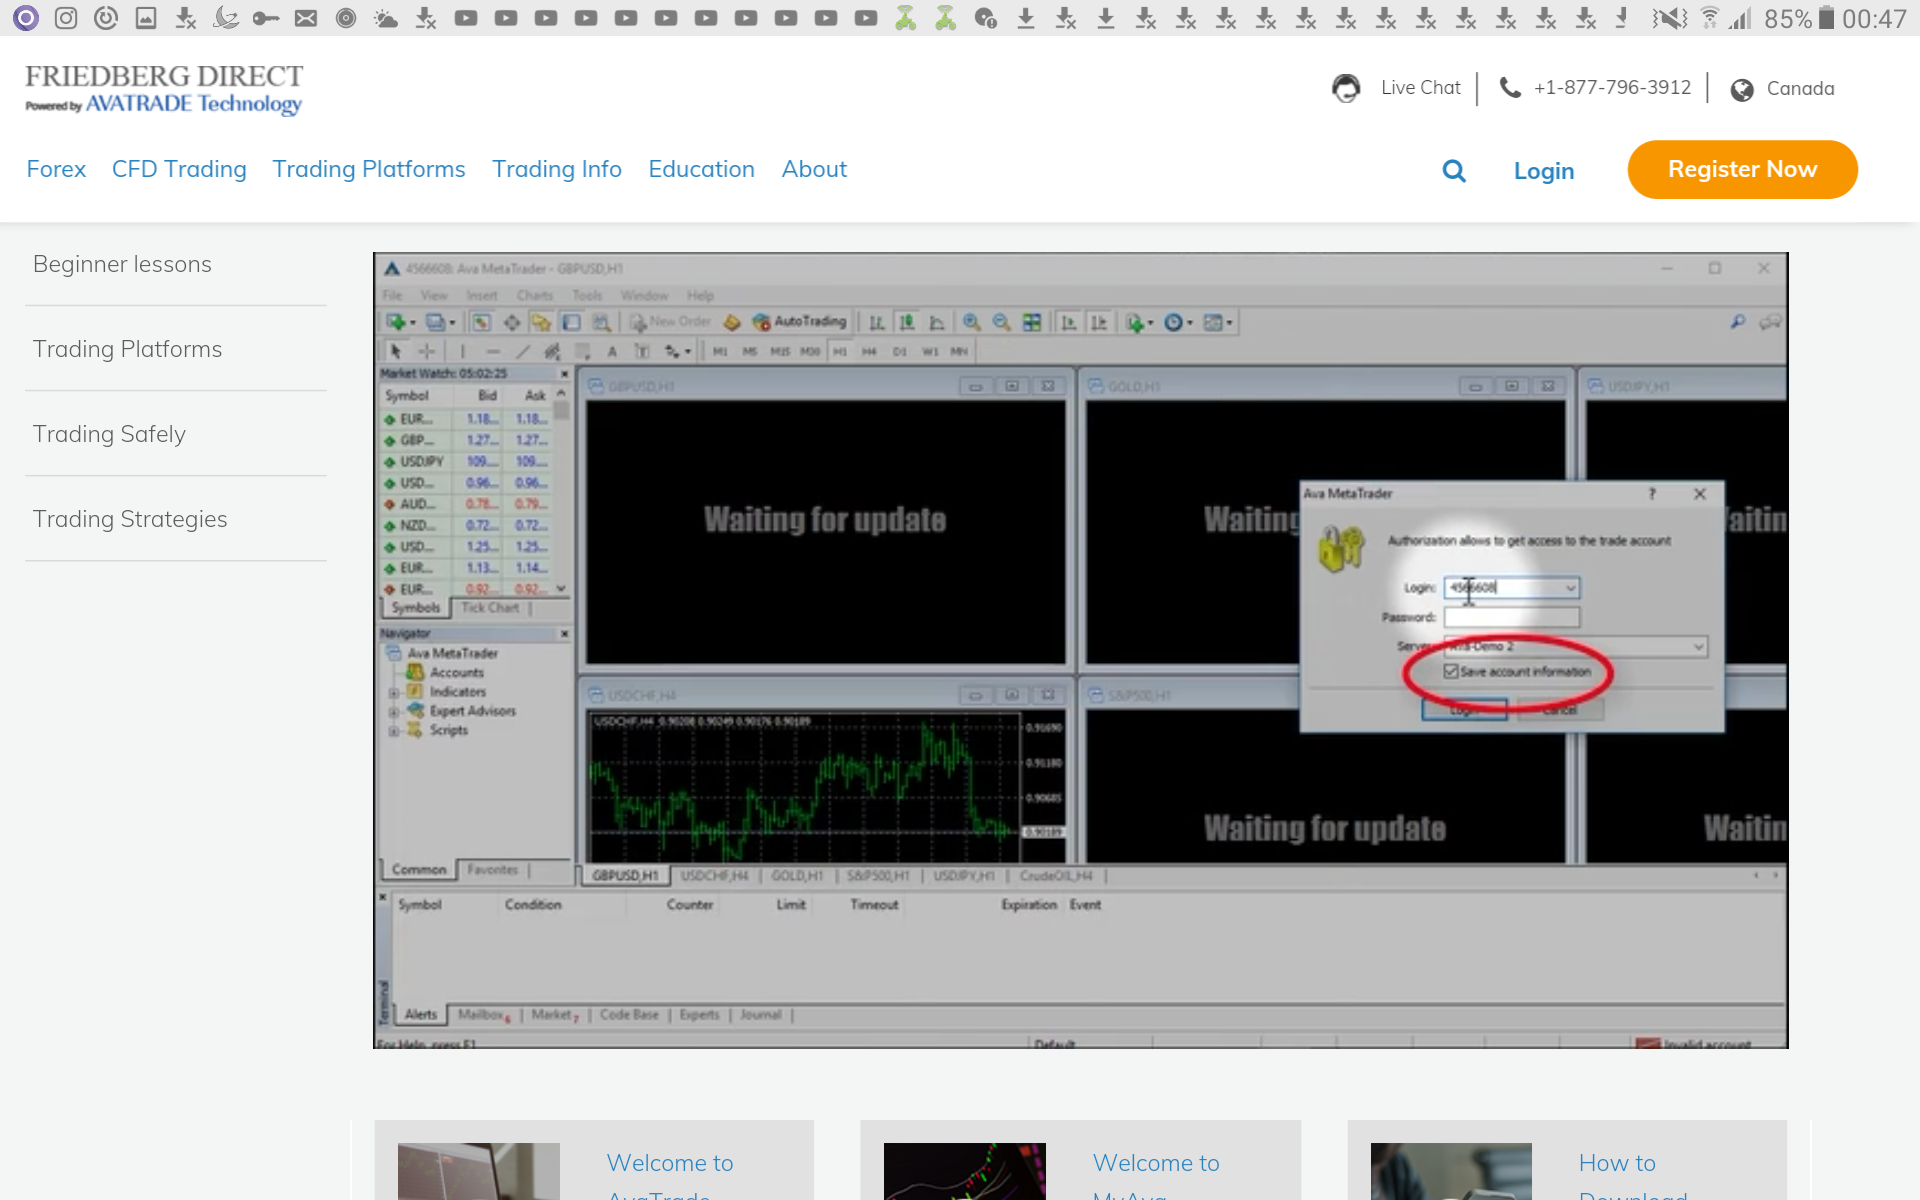
Task: Click the help question mark in login dialog
Action: click(1652, 494)
